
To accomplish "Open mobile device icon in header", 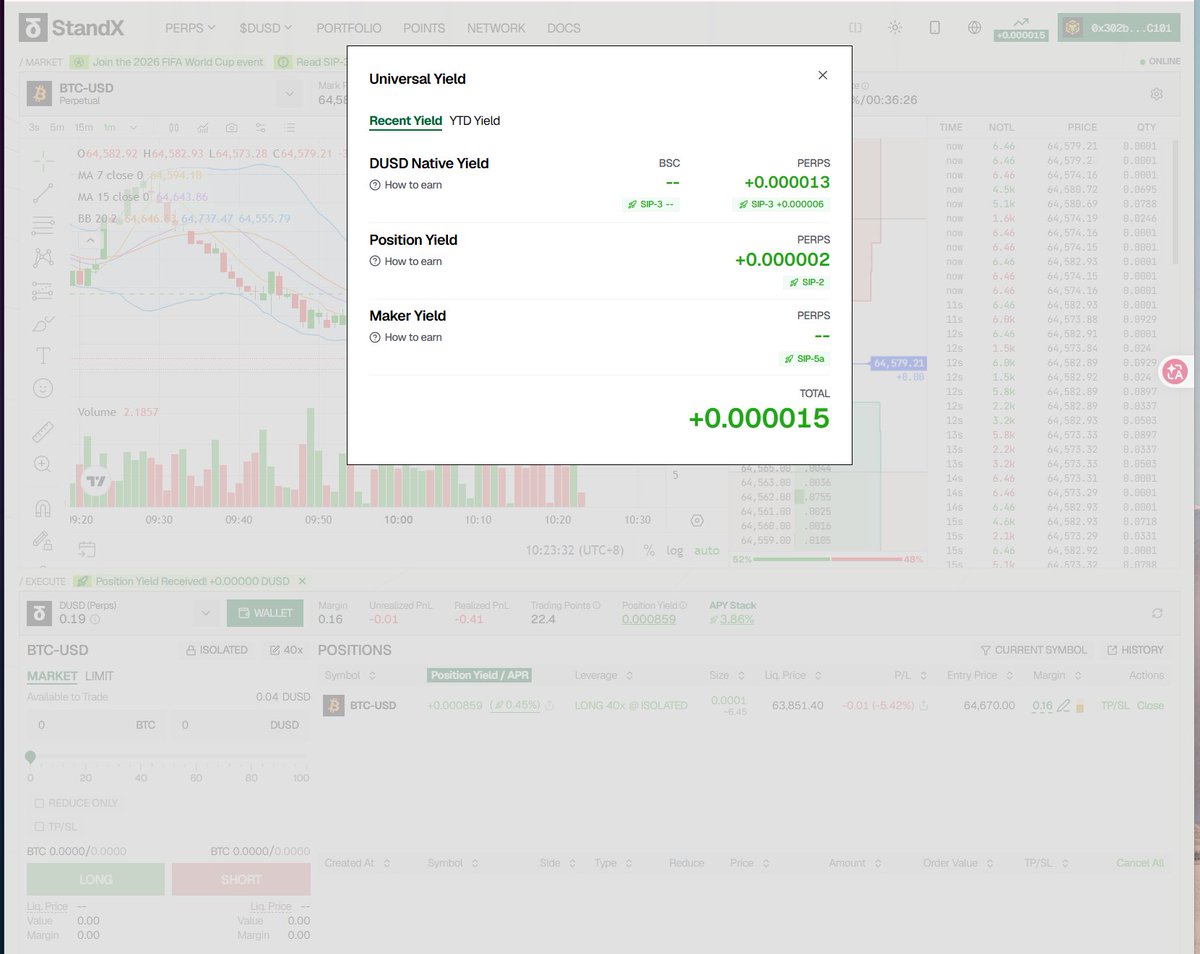I will 935,28.
